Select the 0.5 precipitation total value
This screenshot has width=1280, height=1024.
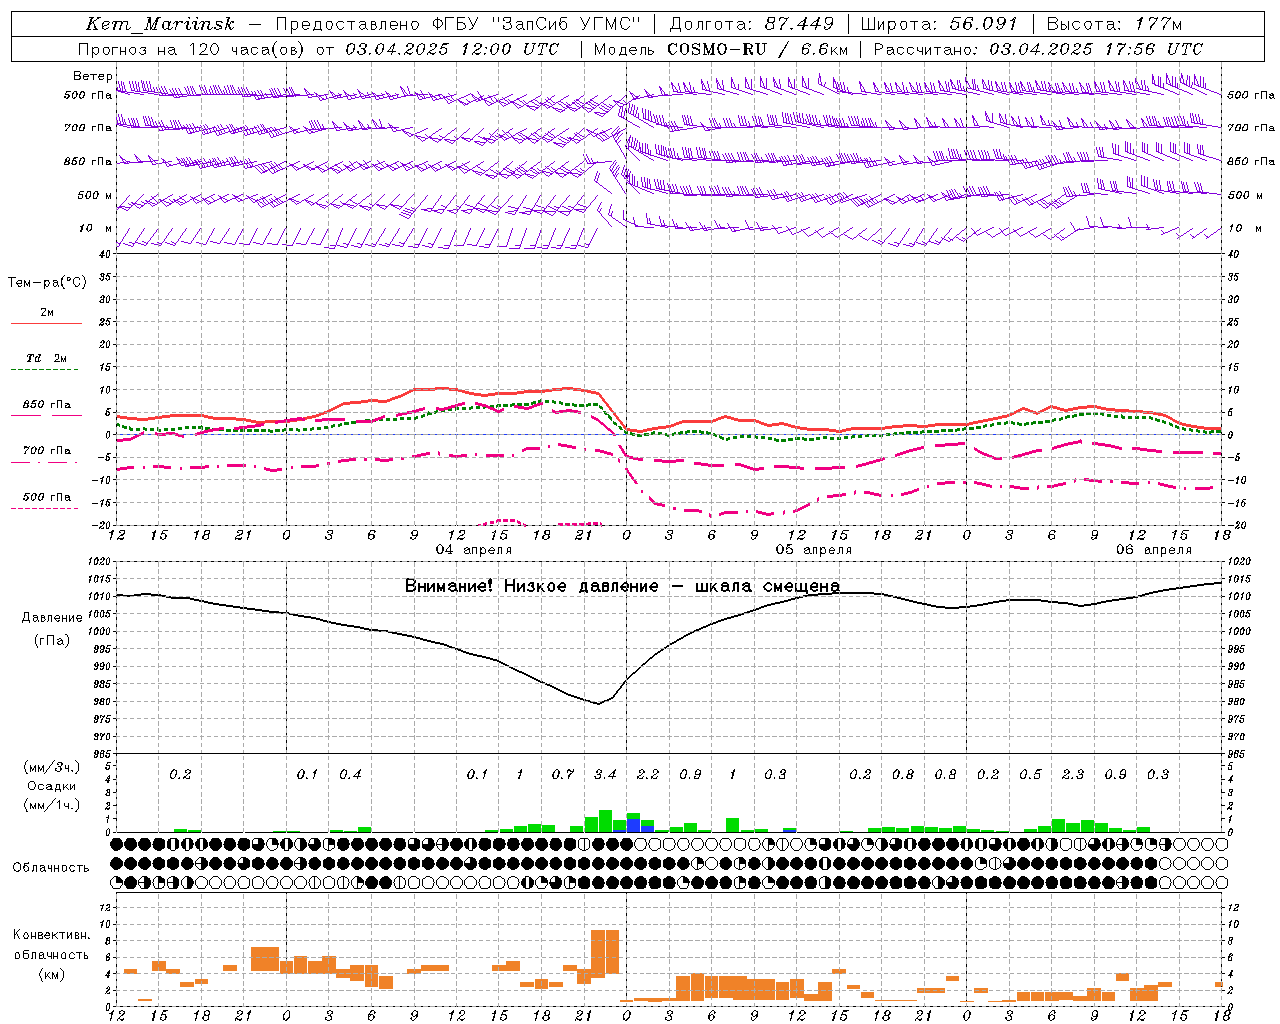click(1030, 774)
